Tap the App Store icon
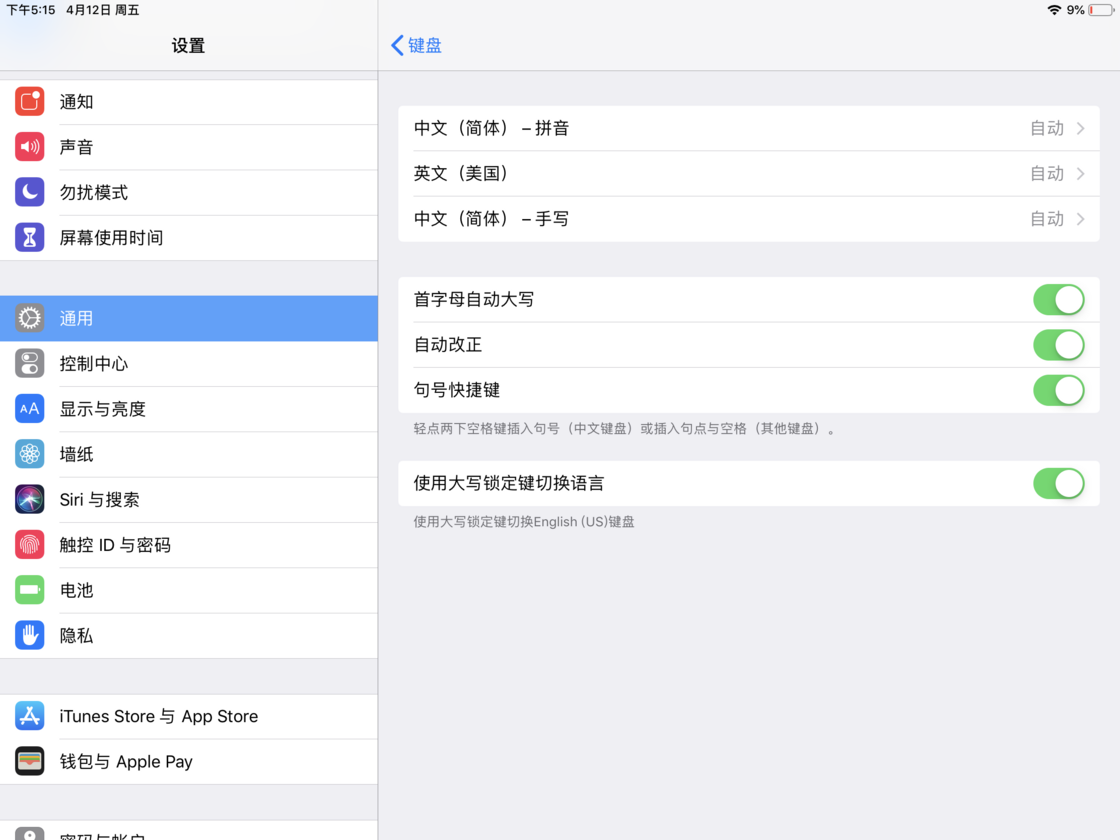This screenshot has height=840, width=1120. coord(29,716)
